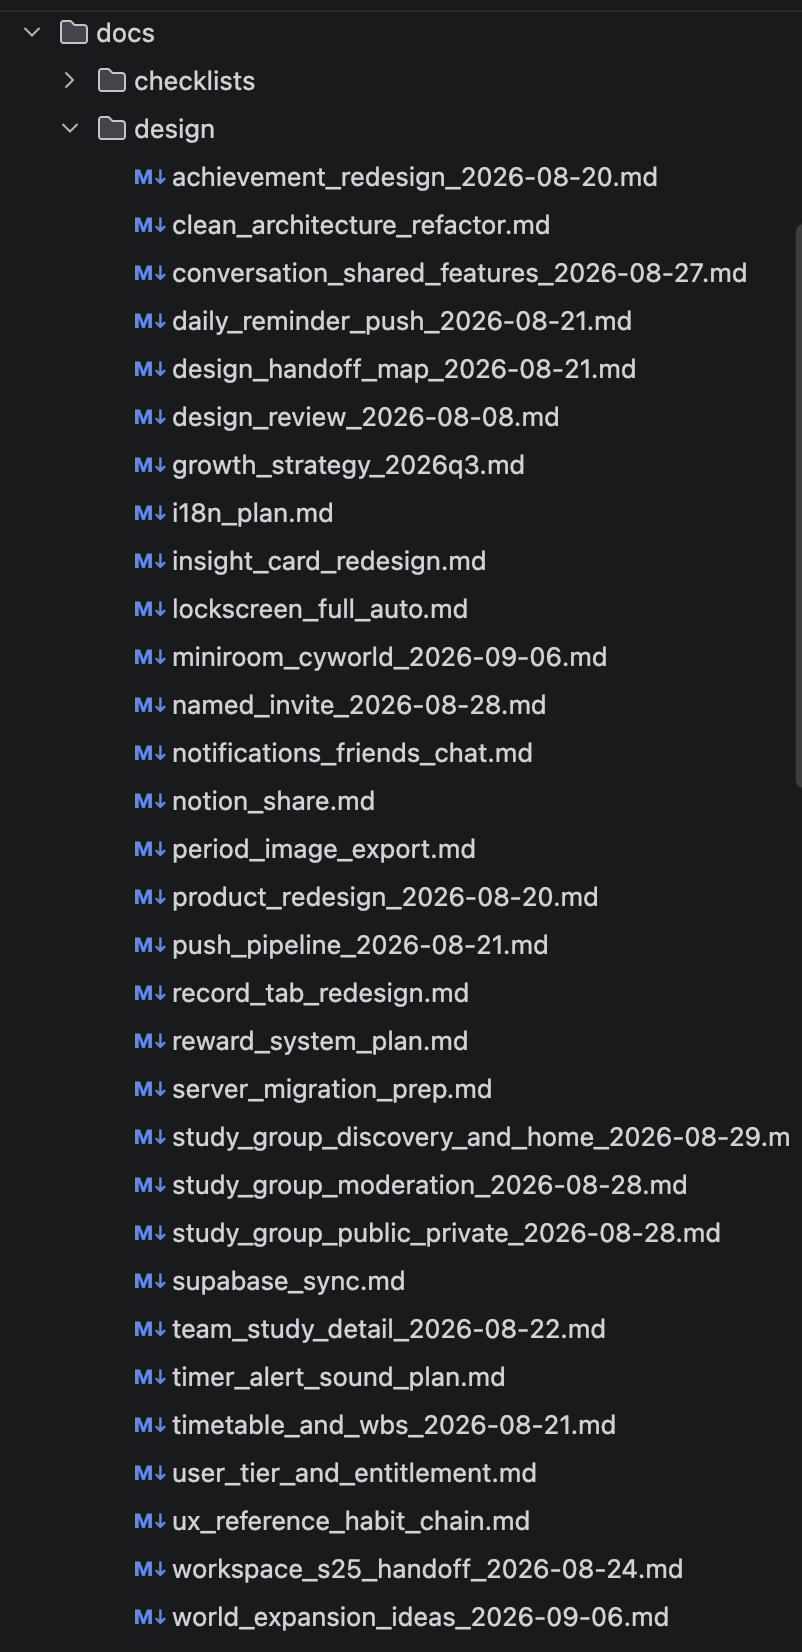Expand the checklists folder chevron
The width and height of the screenshot is (802, 1652).
(70, 81)
